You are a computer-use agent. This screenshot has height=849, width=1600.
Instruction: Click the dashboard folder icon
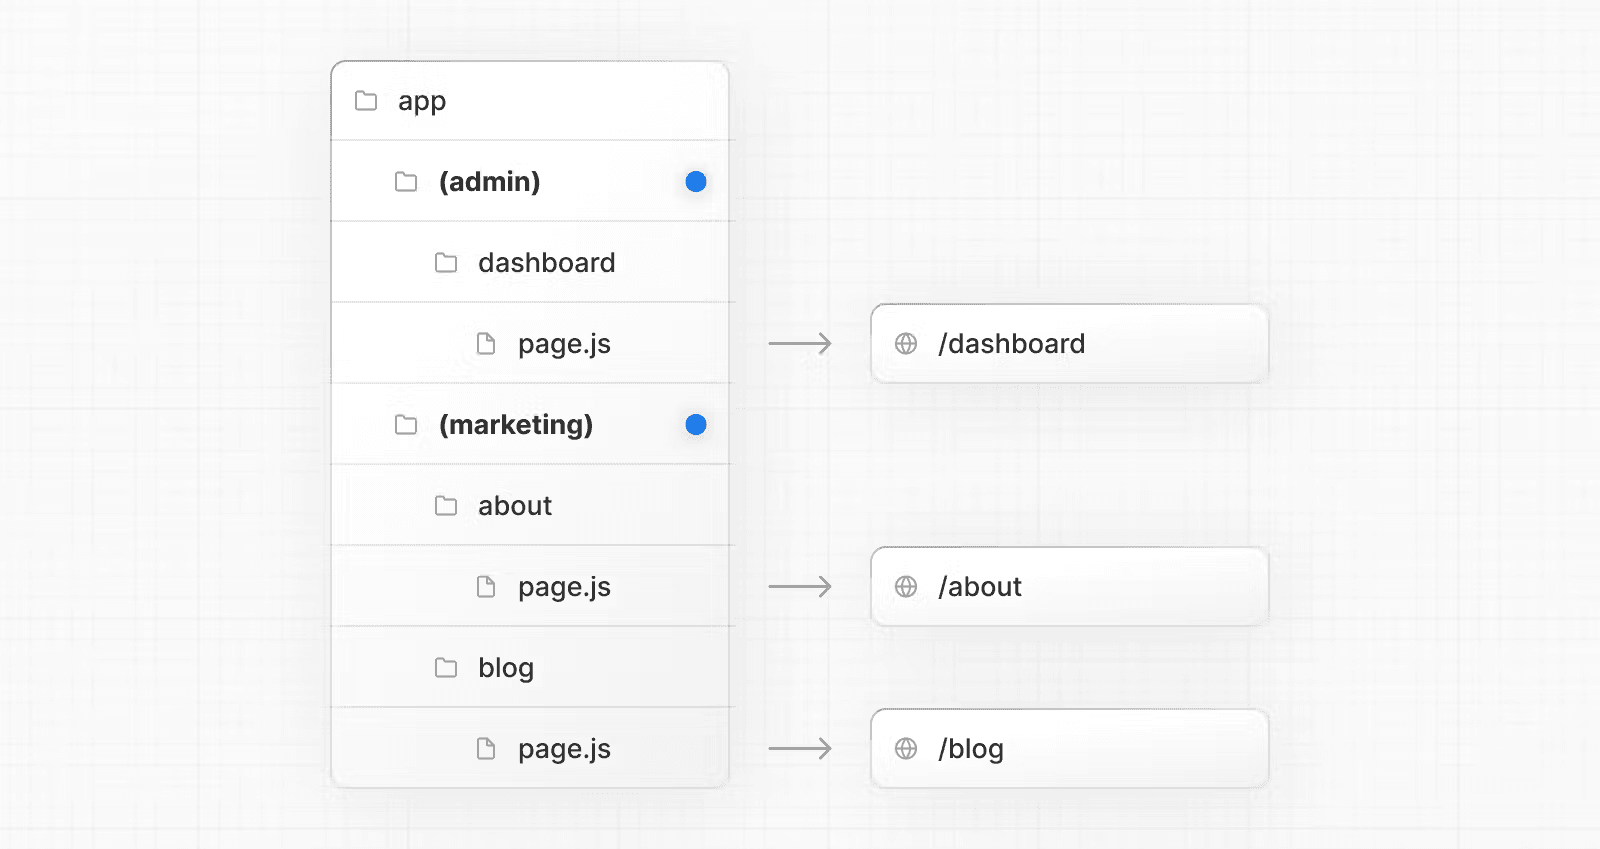click(x=446, y=263)
